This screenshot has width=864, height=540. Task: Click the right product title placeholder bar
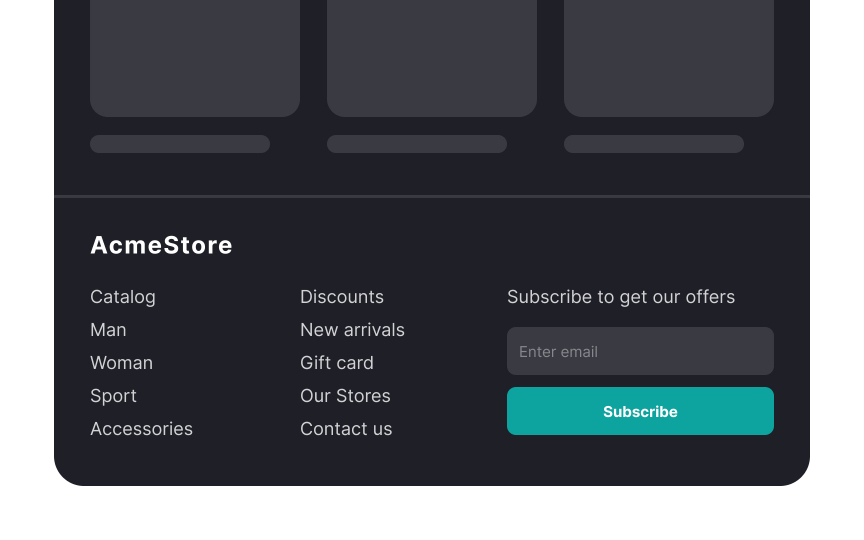[x=654, y=144]
